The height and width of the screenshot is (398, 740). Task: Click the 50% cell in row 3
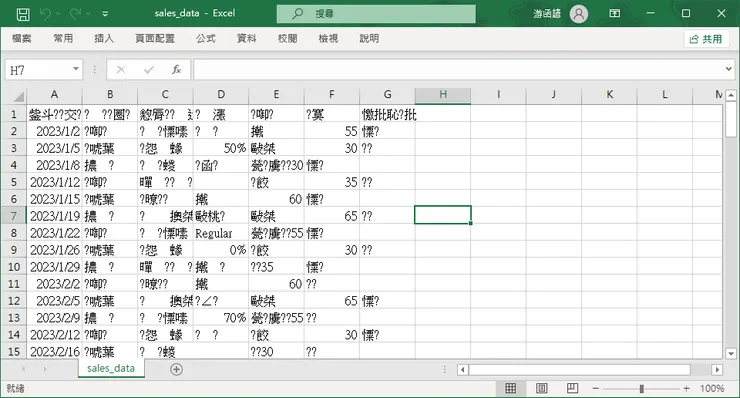click(x=221, y=148)
